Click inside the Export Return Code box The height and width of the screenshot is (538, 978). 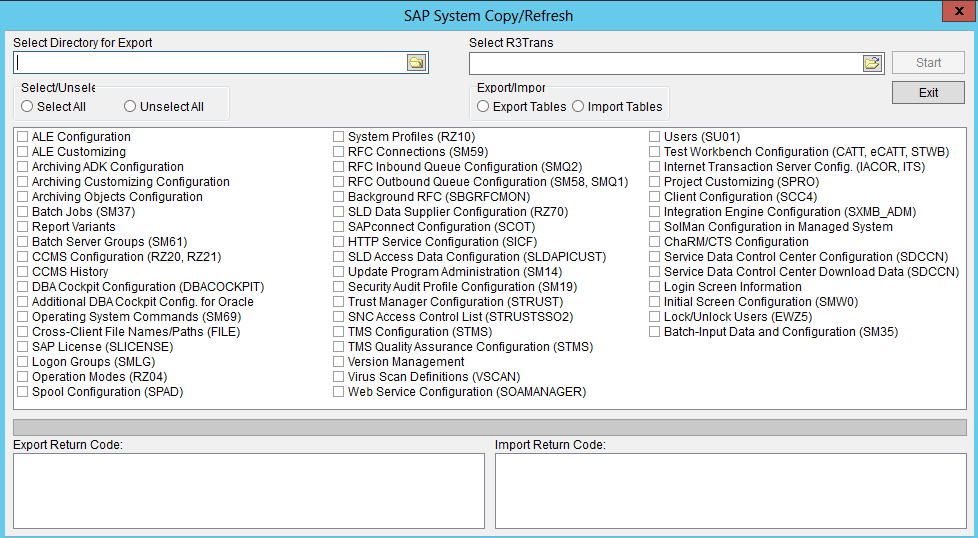(x=249, y=491)
